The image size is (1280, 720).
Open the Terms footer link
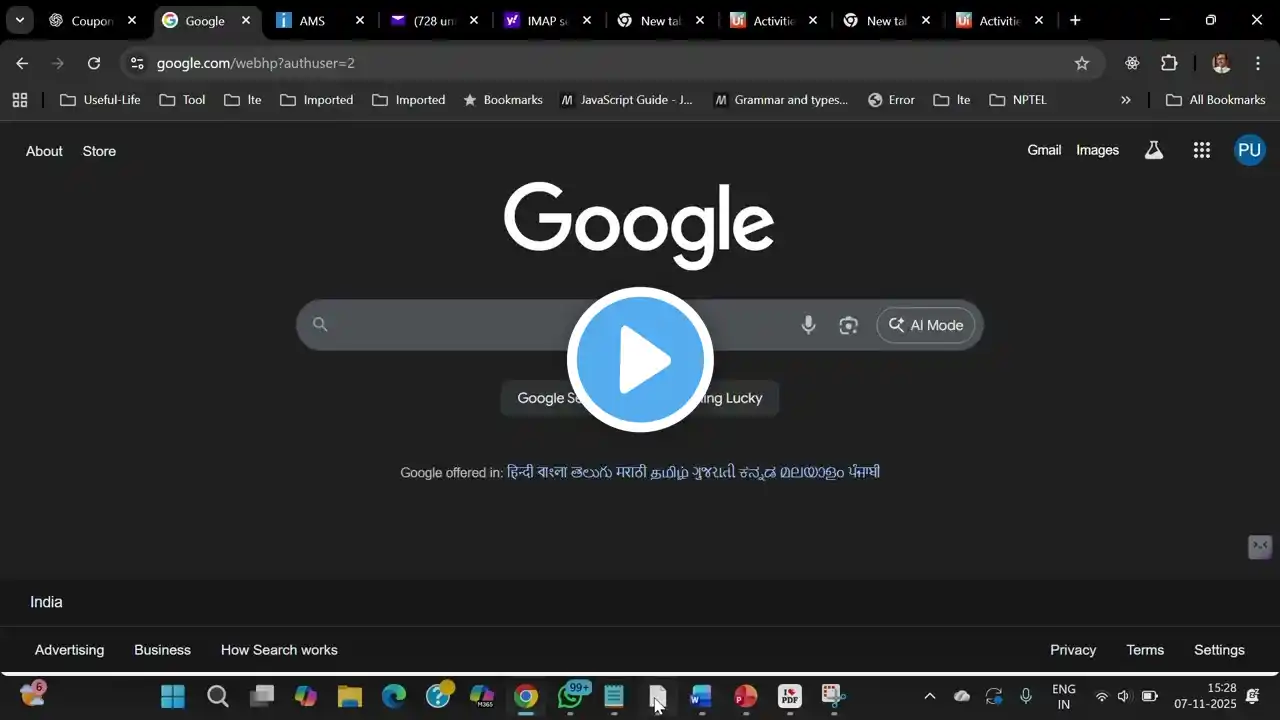1145,650
